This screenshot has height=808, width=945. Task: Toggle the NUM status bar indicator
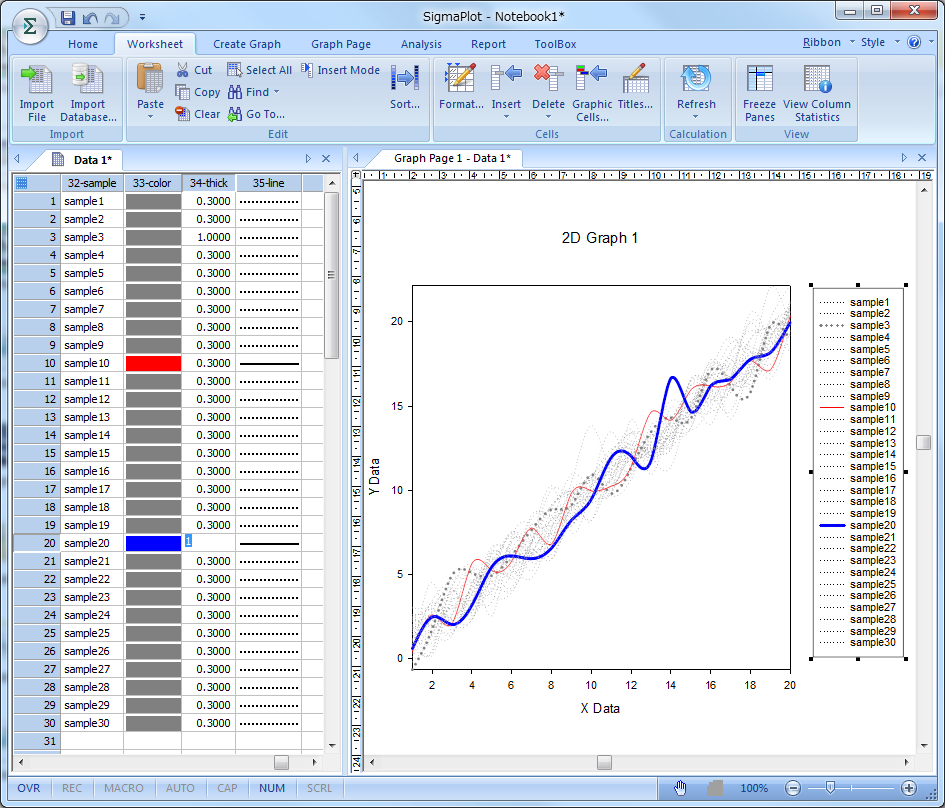click(x=272, y=788)
